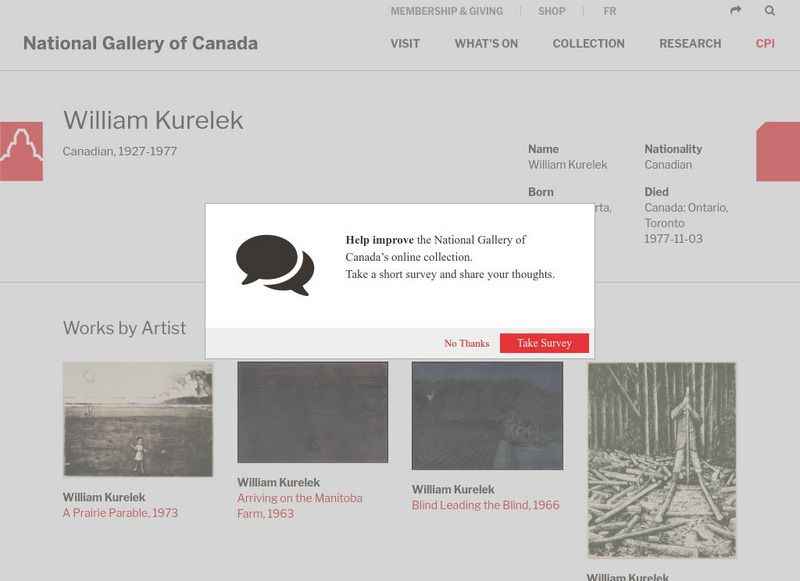Open the WHAT'S ON menu
The width and height of the screenshot is (800, 581).
pyautogui.click(x=486, y=44)
